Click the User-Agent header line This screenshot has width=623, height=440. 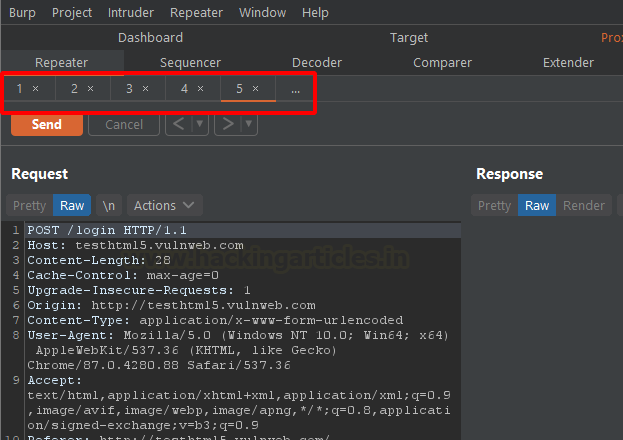[238, 335]
